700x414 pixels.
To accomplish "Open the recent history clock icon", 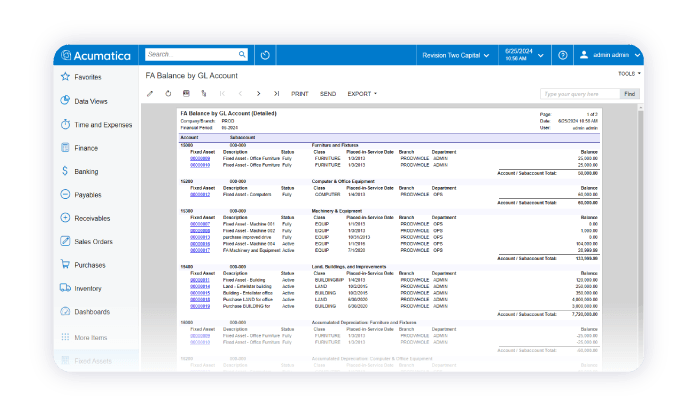I will [265, 55].
